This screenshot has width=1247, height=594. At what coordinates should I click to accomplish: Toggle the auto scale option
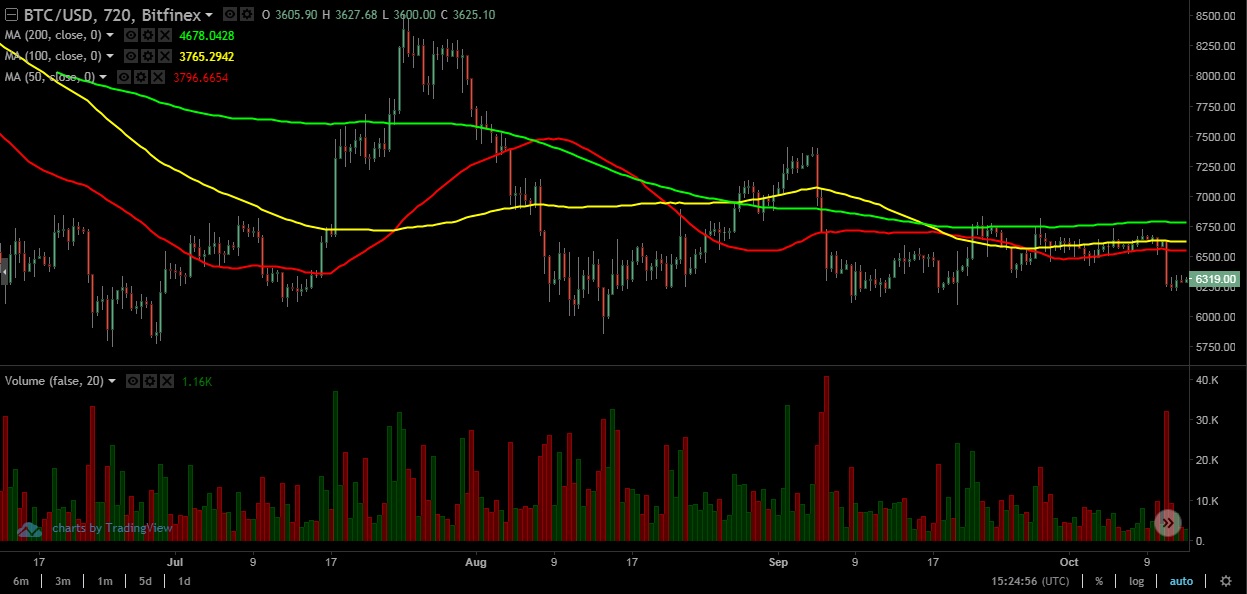(x=1181, y=581)
